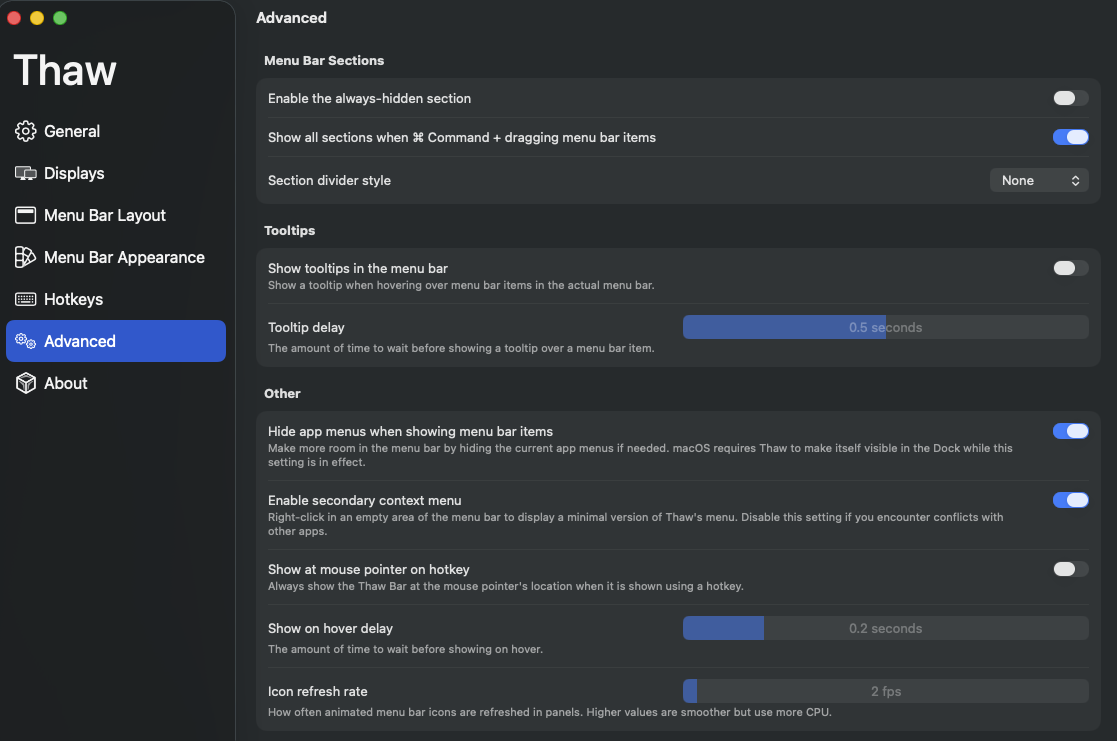Adjust the Show on hover delay slider
The width and height of the screenshot is (1117, 741).
[885, 628]
